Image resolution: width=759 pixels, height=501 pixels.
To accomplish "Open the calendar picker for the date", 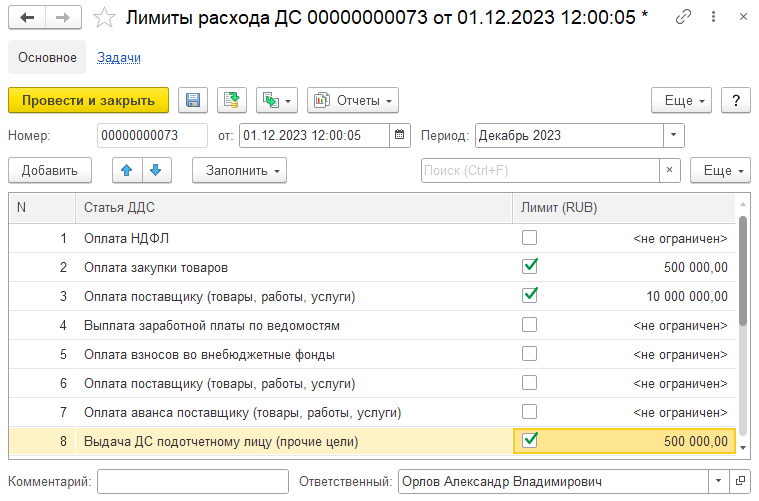I will point(400,135).
